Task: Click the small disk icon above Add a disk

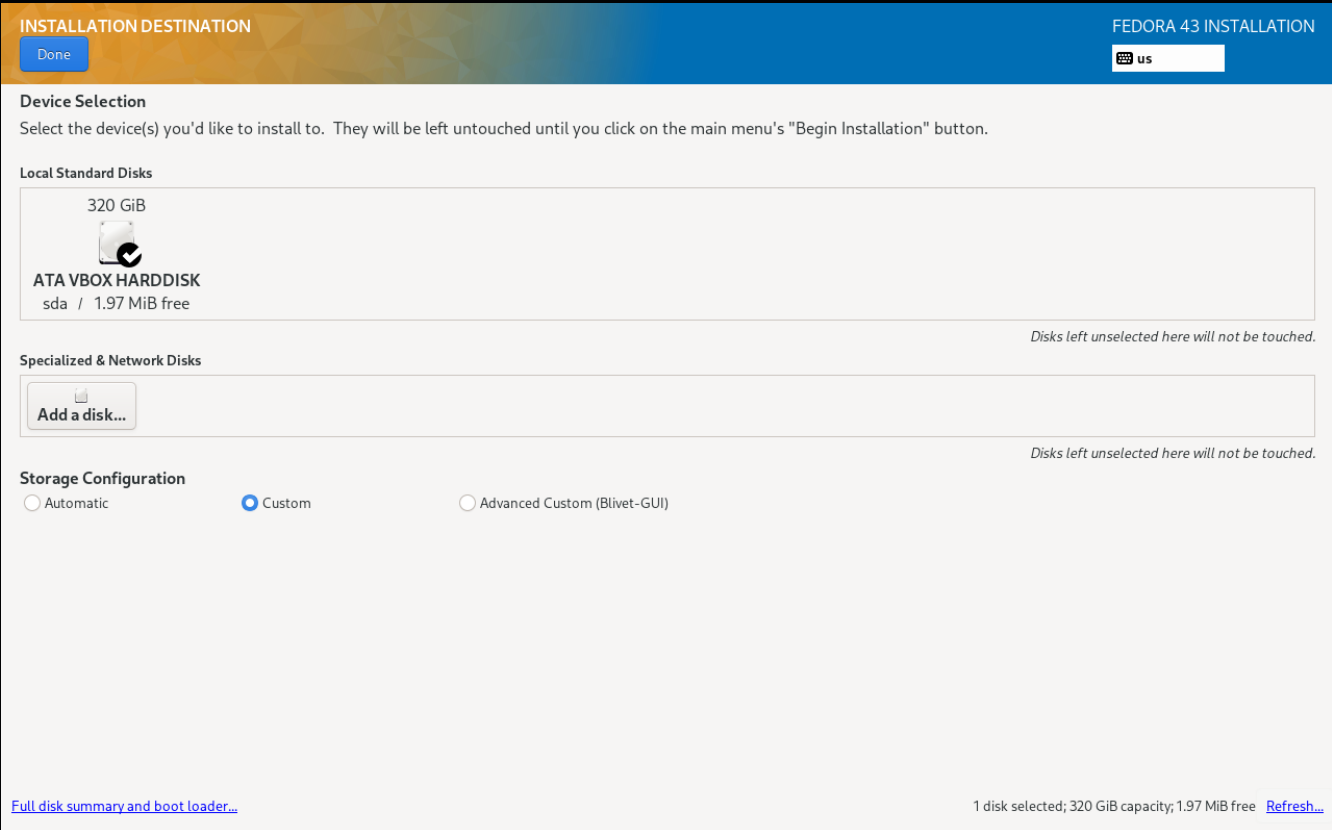Action: [x=81, y=397]
